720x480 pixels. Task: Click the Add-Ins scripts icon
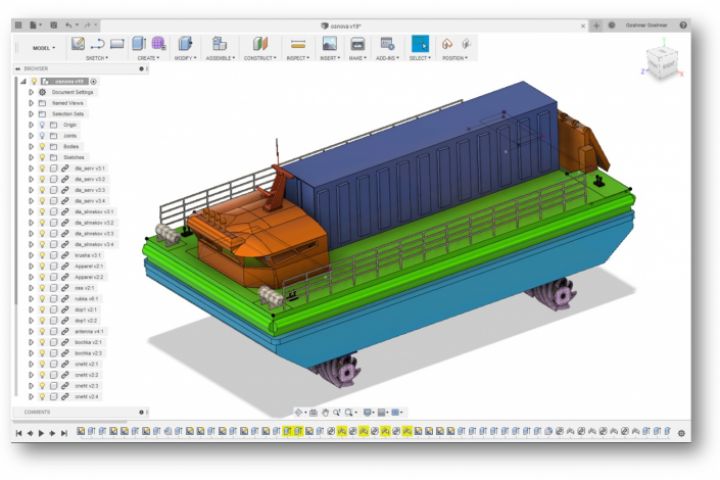387,44
